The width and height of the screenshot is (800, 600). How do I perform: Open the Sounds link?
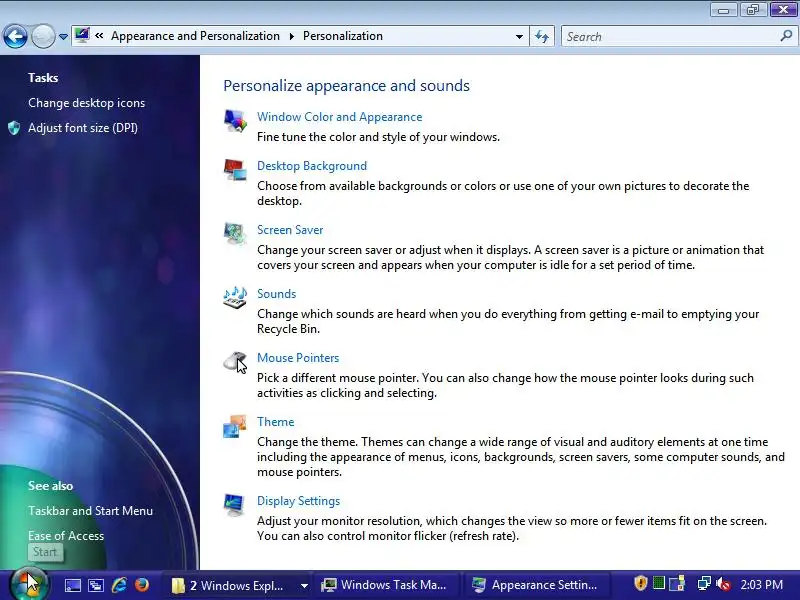point(277,294)
